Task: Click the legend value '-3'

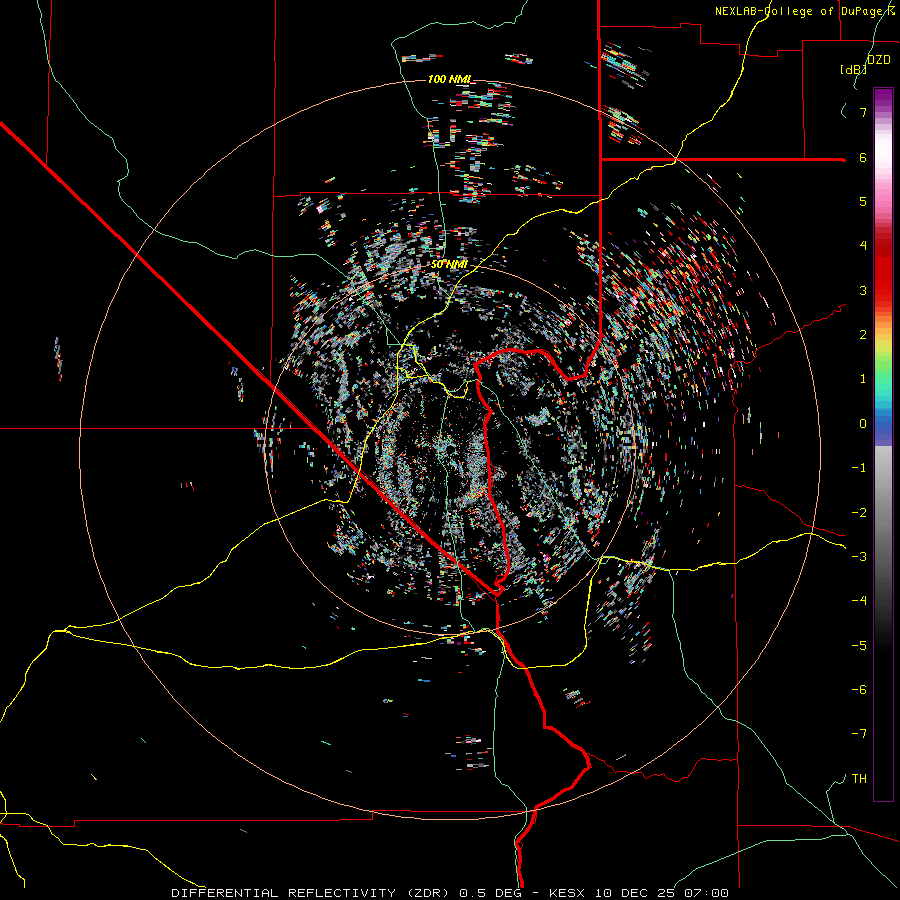Action: [x=859, y=557]
